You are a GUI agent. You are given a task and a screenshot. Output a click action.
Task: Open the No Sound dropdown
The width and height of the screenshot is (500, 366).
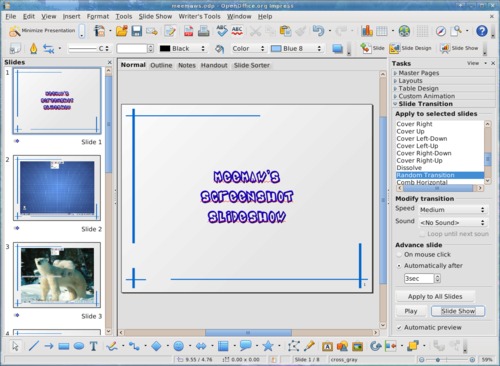click(x=453, y=222)
